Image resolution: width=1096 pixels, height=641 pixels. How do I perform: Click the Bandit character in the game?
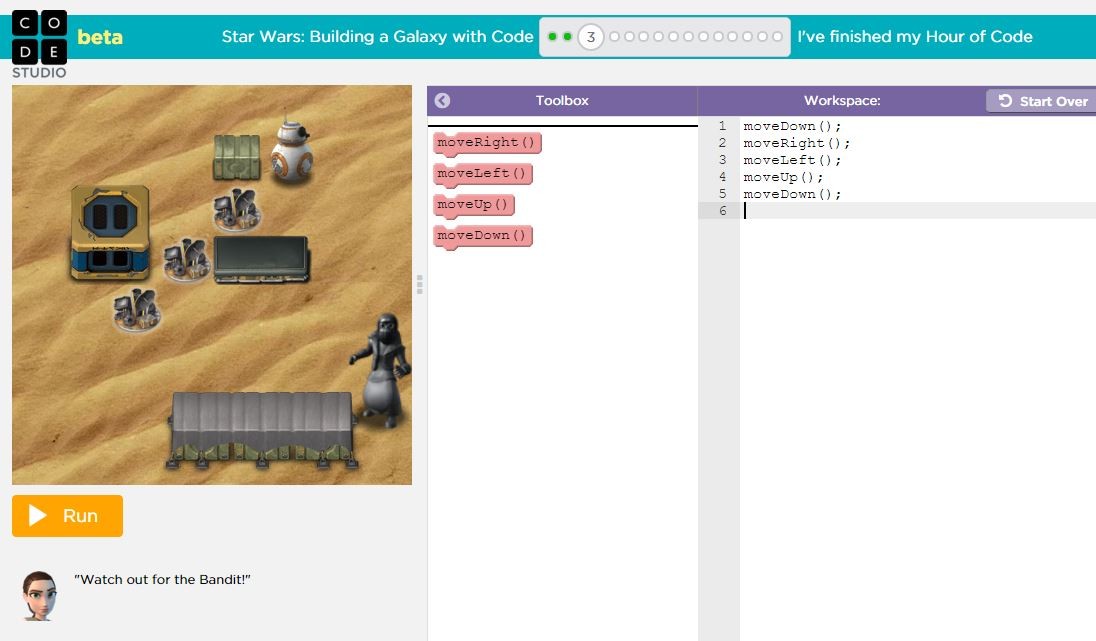[382, 370]
